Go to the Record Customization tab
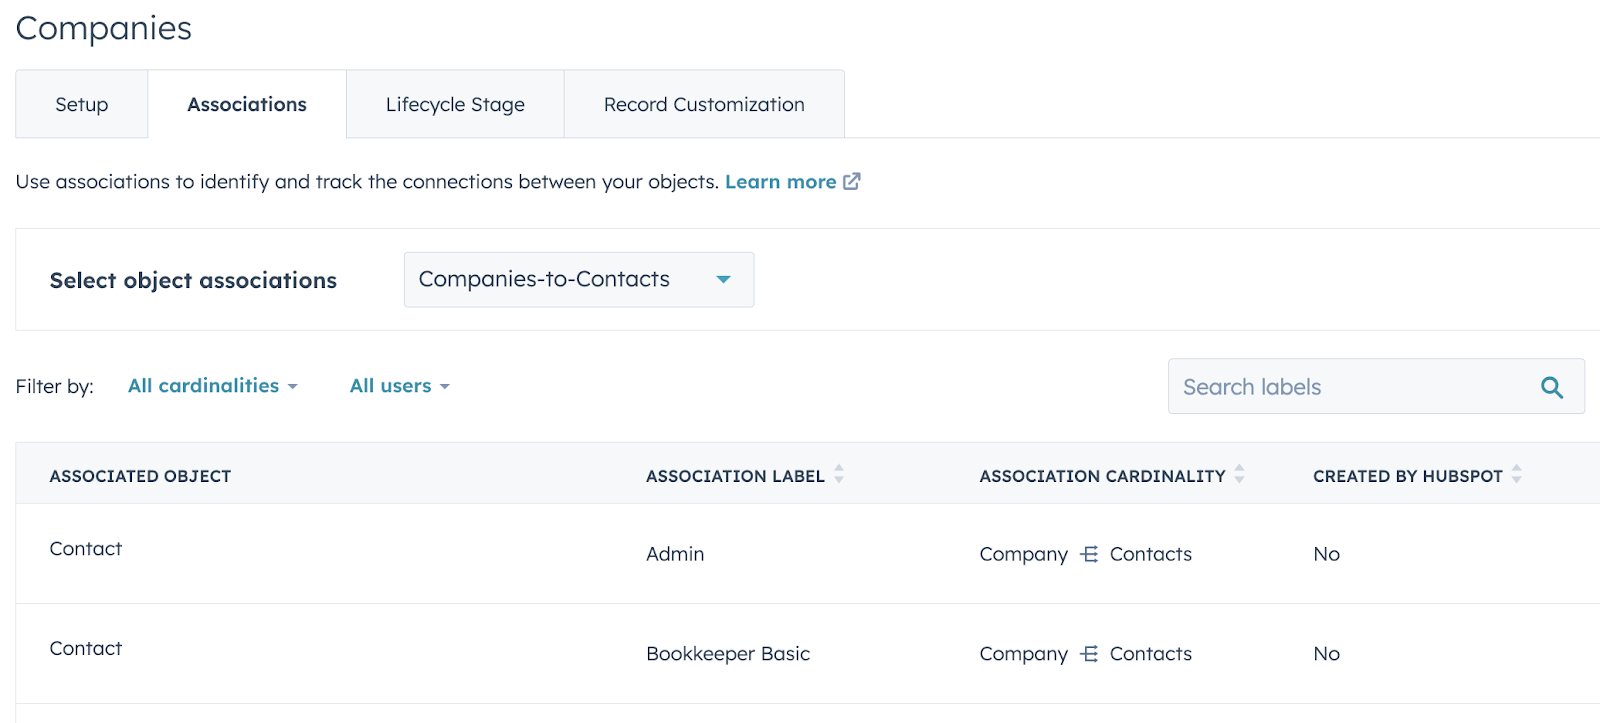Image resolution: width=1600 pixels, height=723 pixels. (x=704, y=105)
